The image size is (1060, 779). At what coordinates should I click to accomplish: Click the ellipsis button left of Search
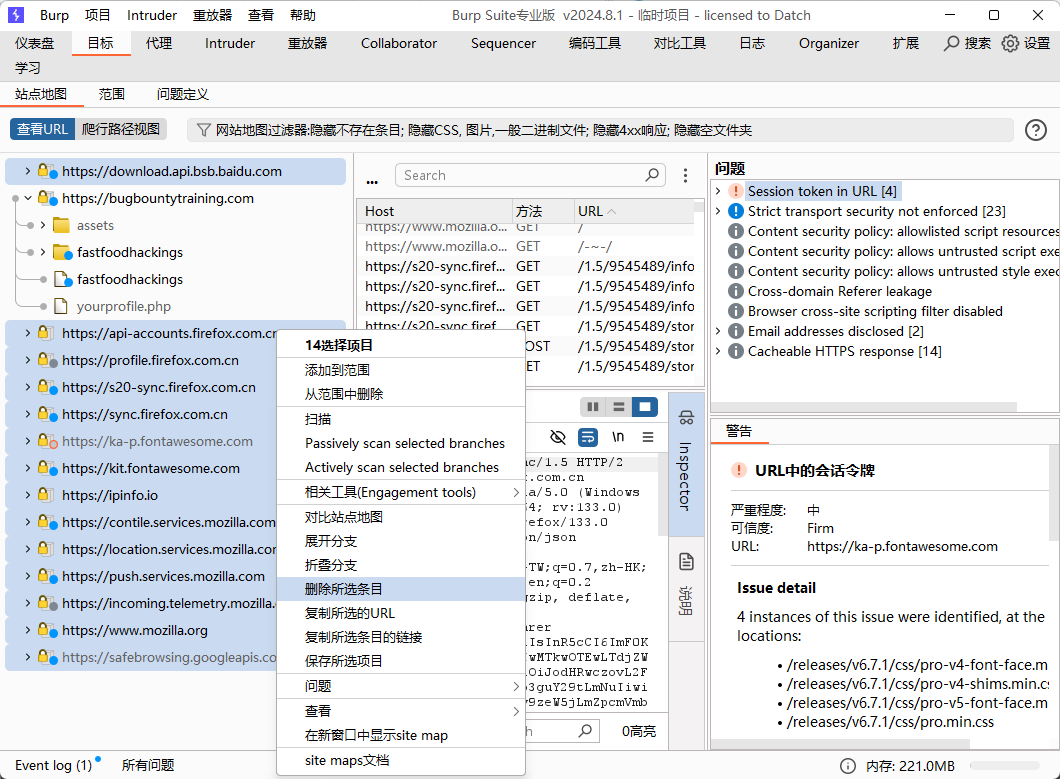372,180
